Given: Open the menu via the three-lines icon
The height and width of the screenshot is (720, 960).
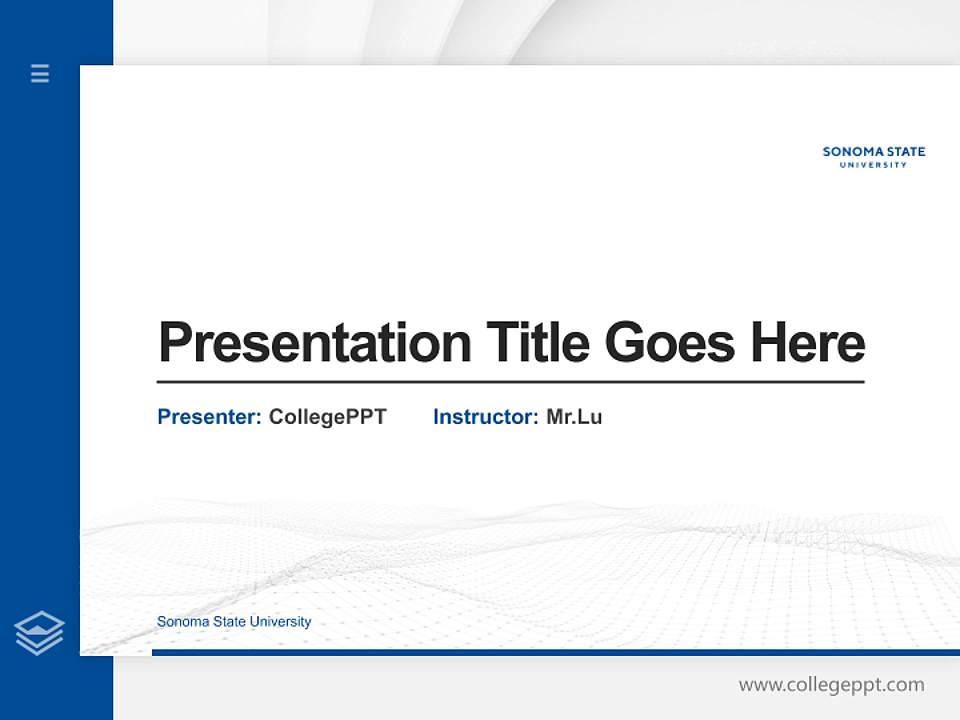Looking at the screenshot, I should tap(39, 74).
